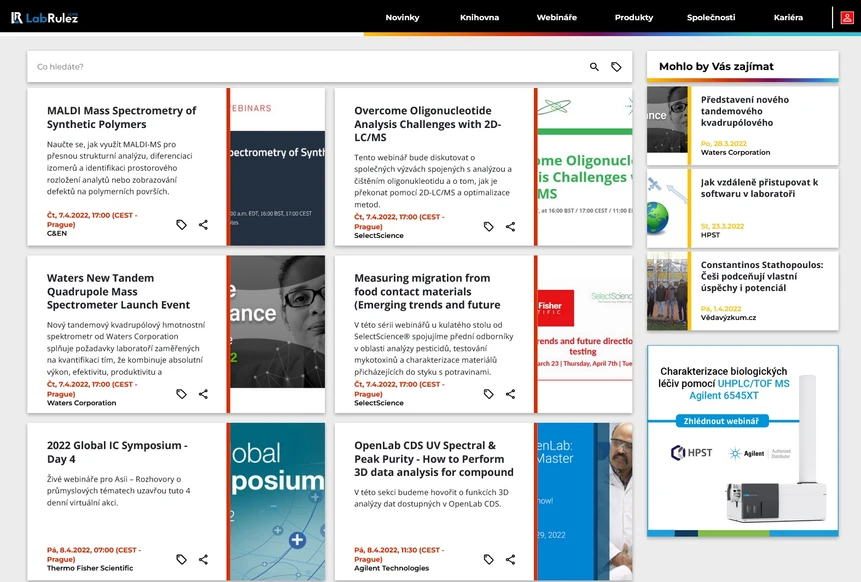Image resolution: width=861 pixels, height=582 pixels.
Task: Click SelectScience label on Oligonucleotide card
Action: (379, 236)
